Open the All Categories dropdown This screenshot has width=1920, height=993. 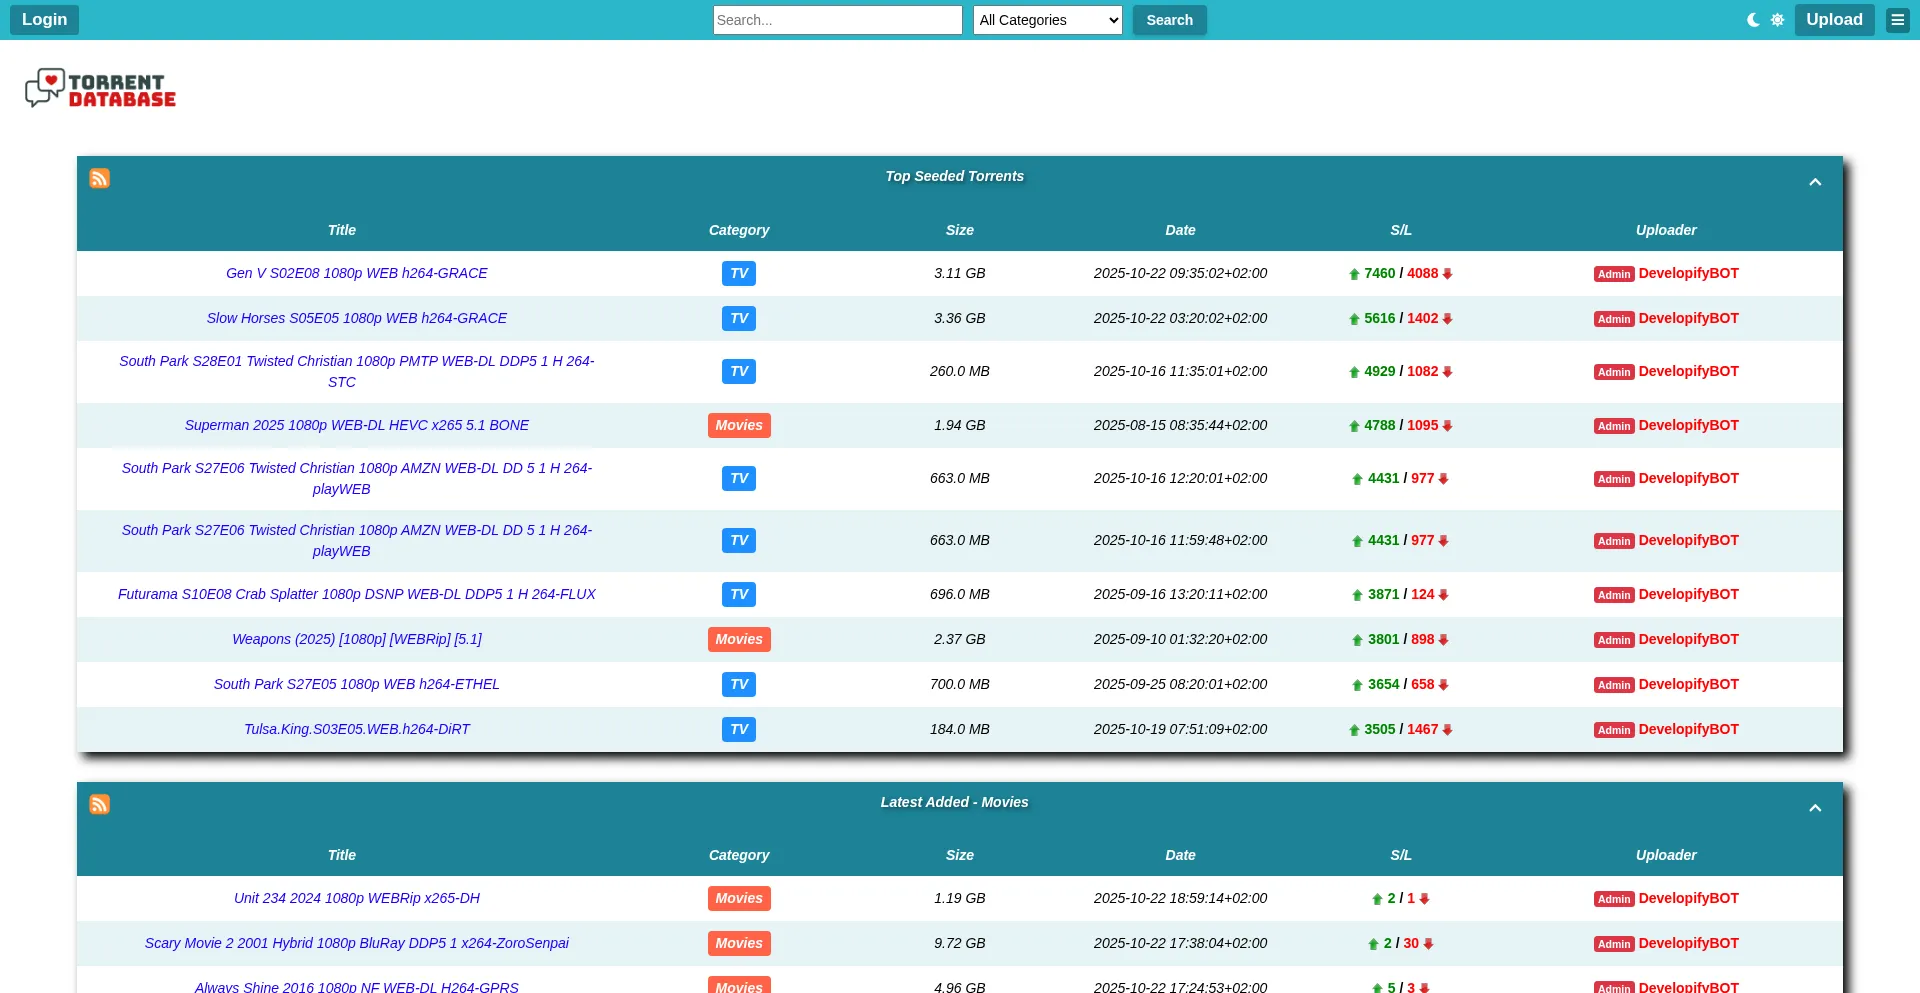[1047, 20]
